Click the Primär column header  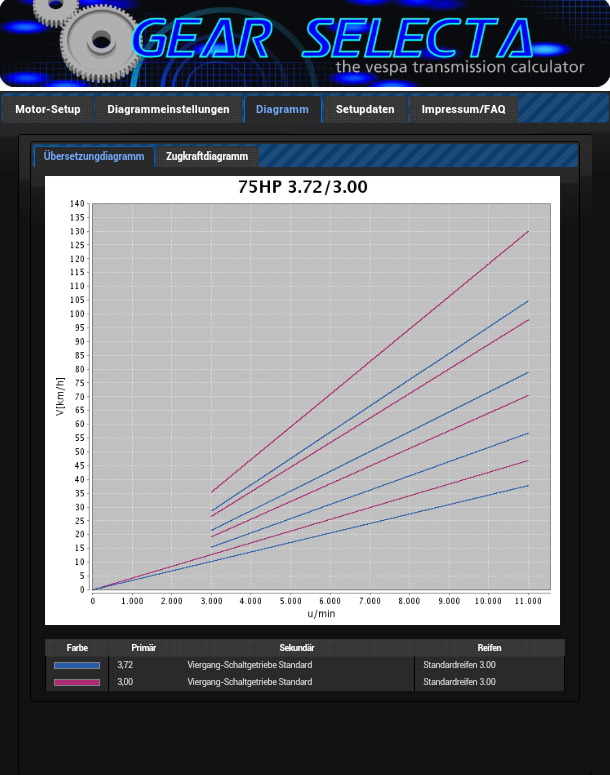click(144, 648)
